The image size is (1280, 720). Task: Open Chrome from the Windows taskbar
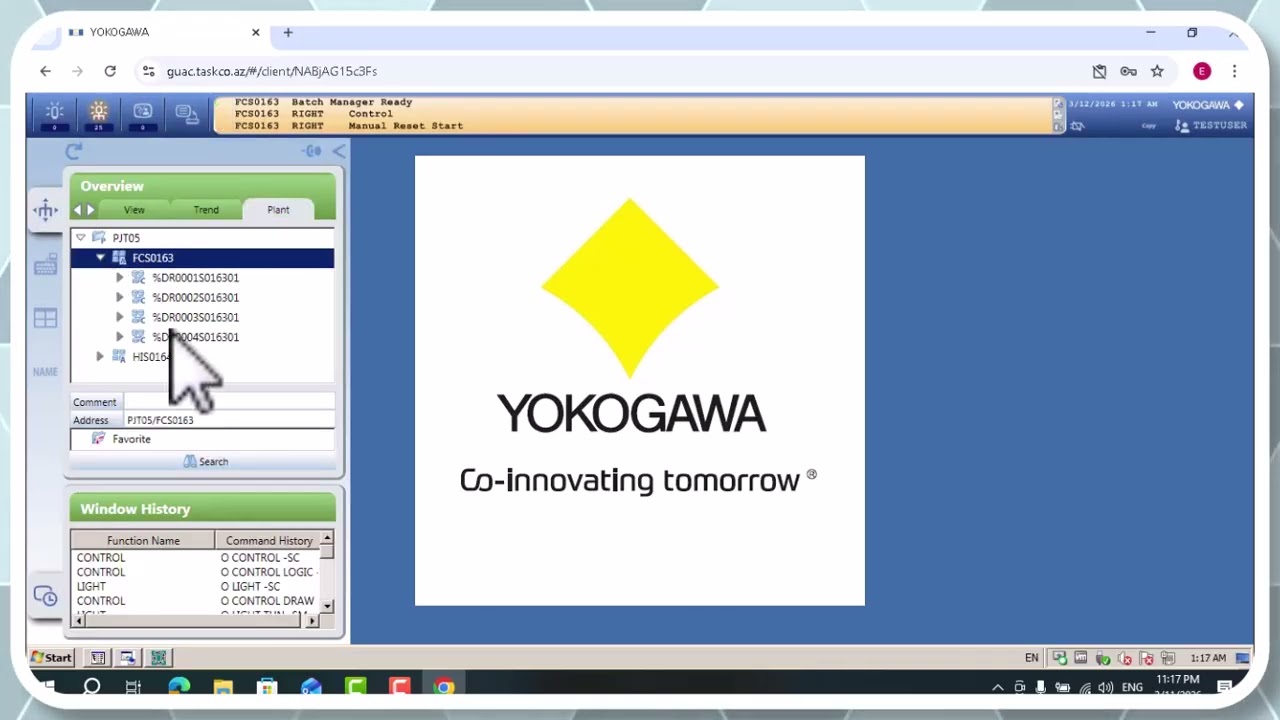[x=444, y=687]
